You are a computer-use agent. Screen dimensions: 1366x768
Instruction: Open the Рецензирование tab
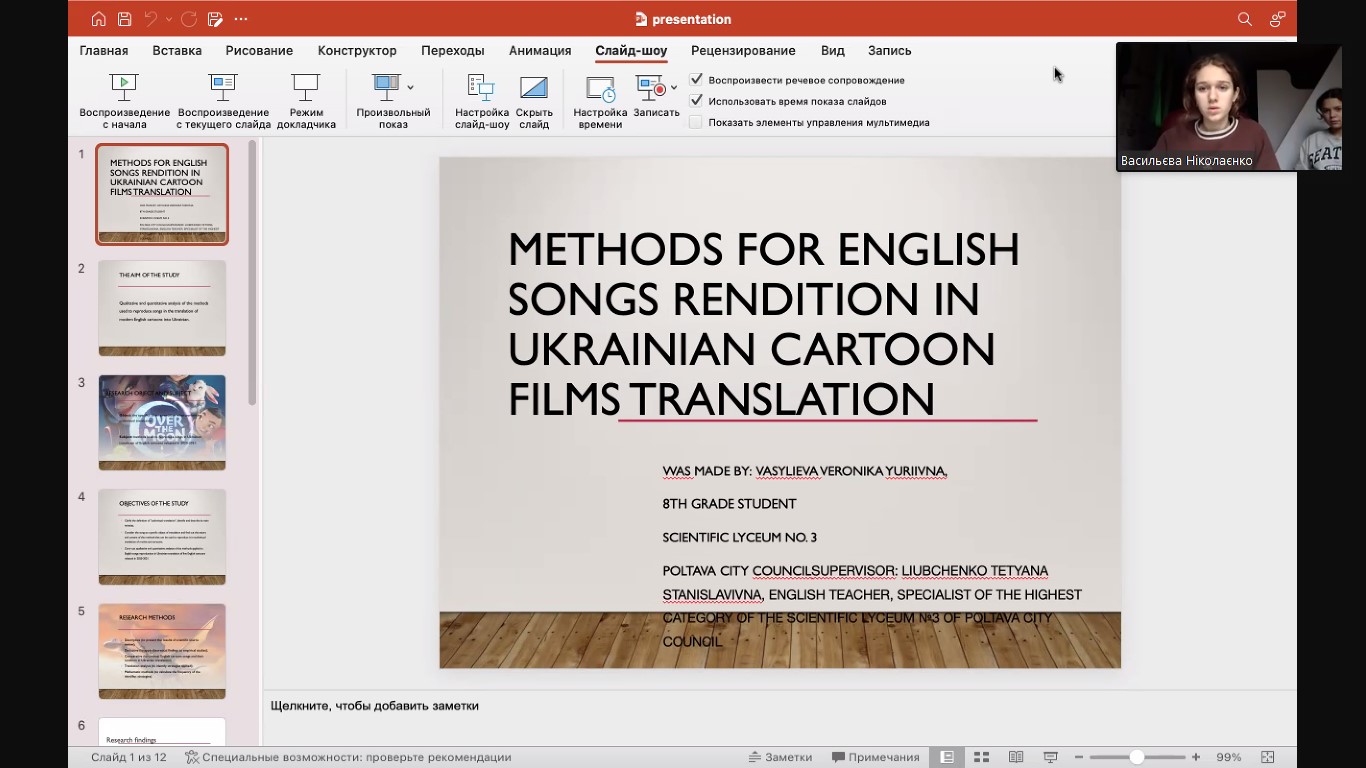pyautogui.click(x=743, y=50)
